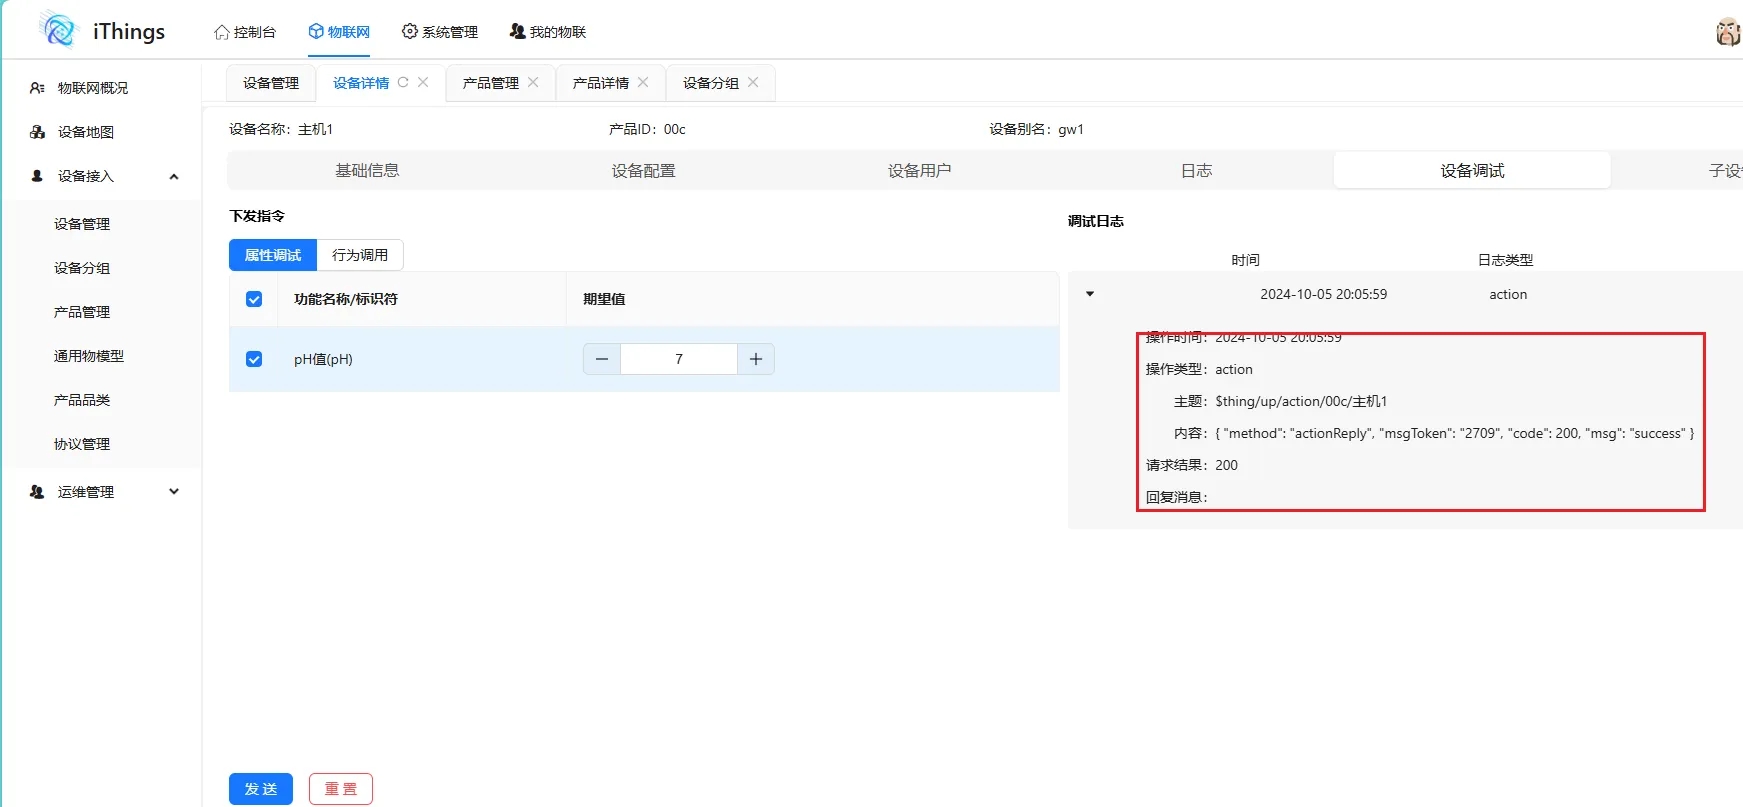Decrease pH value with minus button
This screenshot has width=1743, height=807.
tap(602, 359)
